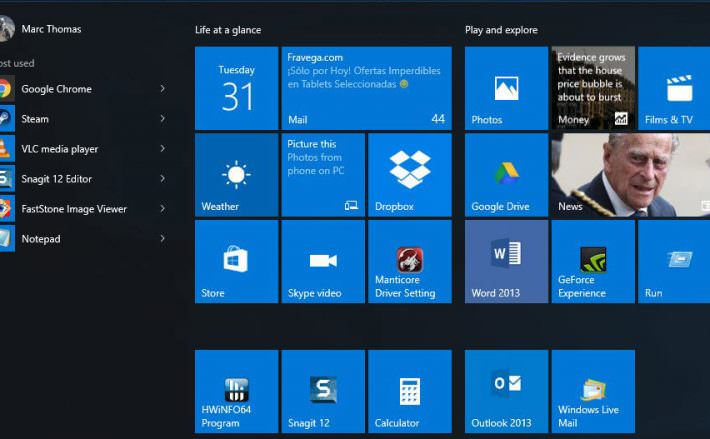710x439 pixels.
Task: Click the Mail unread count 44
Action: pos(438,119)
